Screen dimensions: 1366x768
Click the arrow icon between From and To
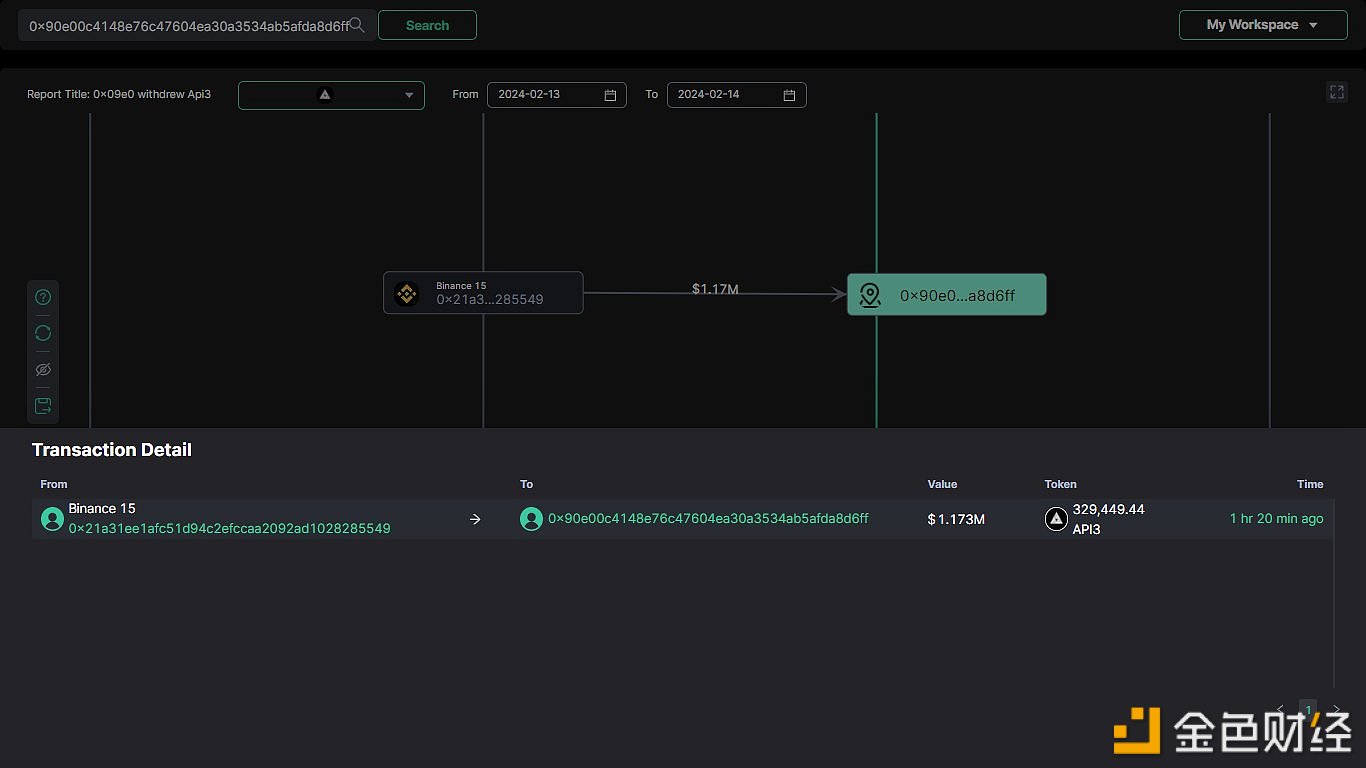[x=475, y=519]
